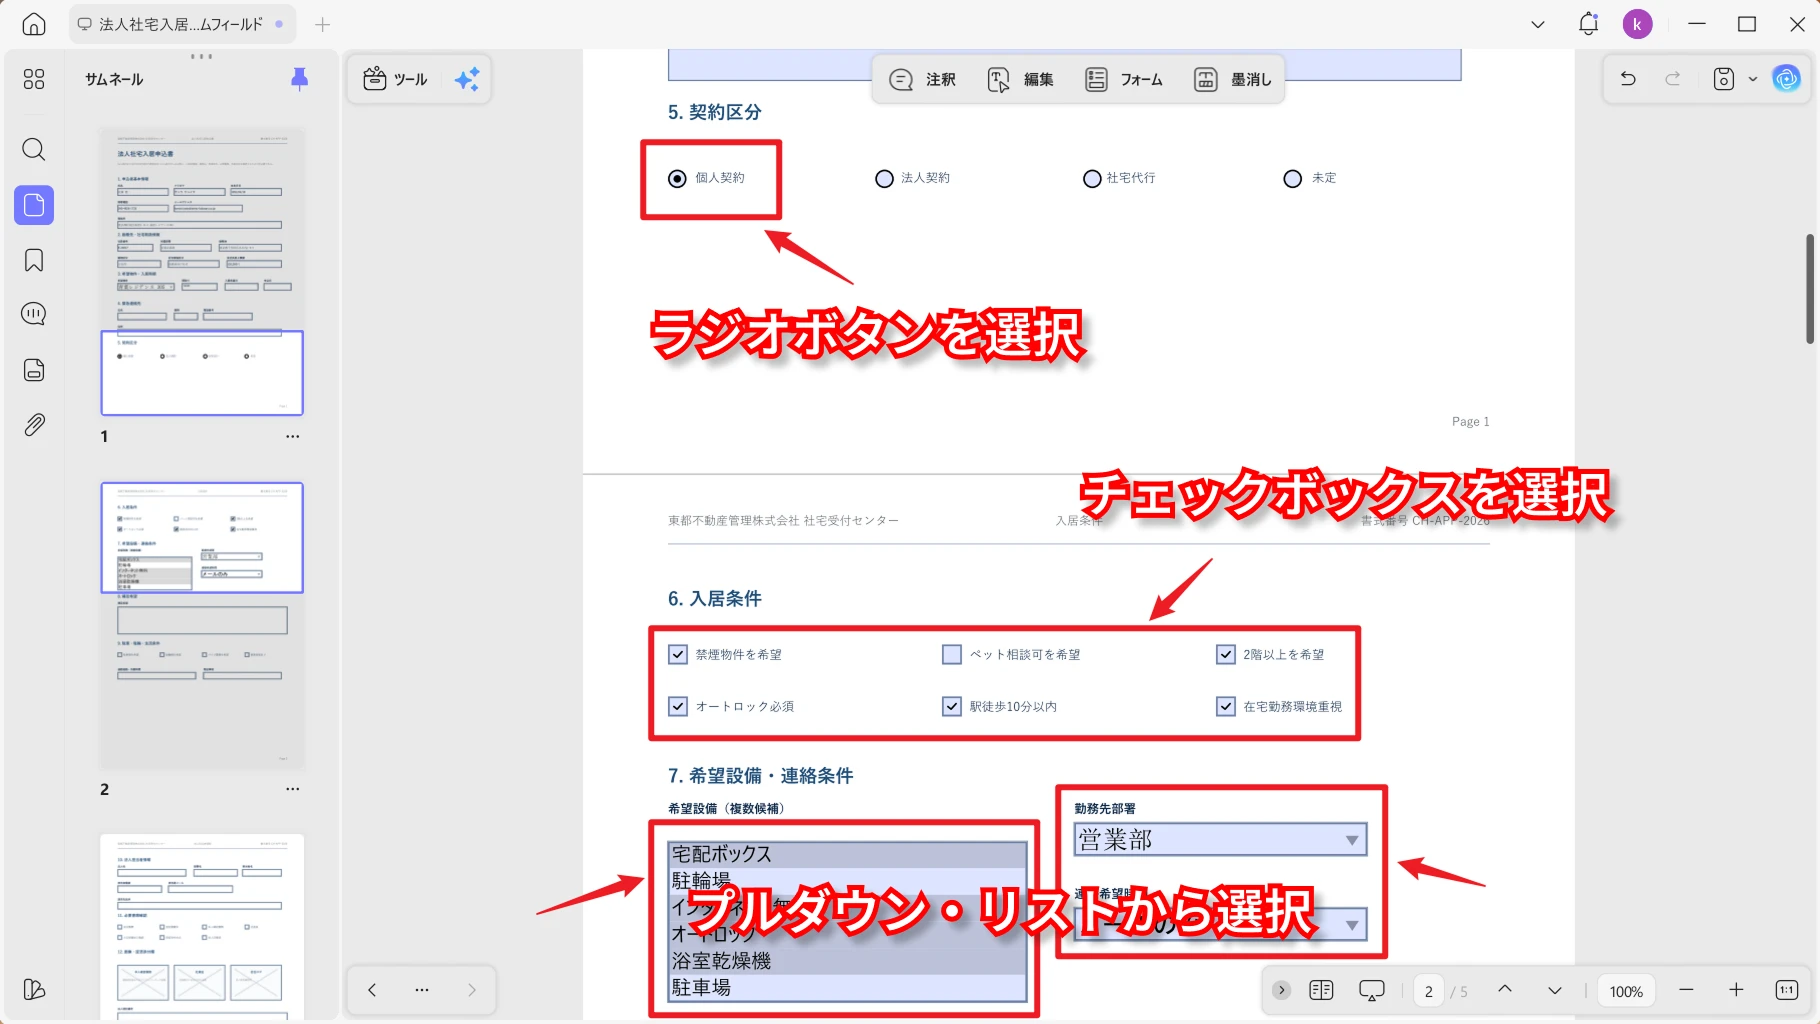The height and width of the screenshot is (1024, 1820).
Task: Open page 2 thumbnail
Action: (202, 626)
